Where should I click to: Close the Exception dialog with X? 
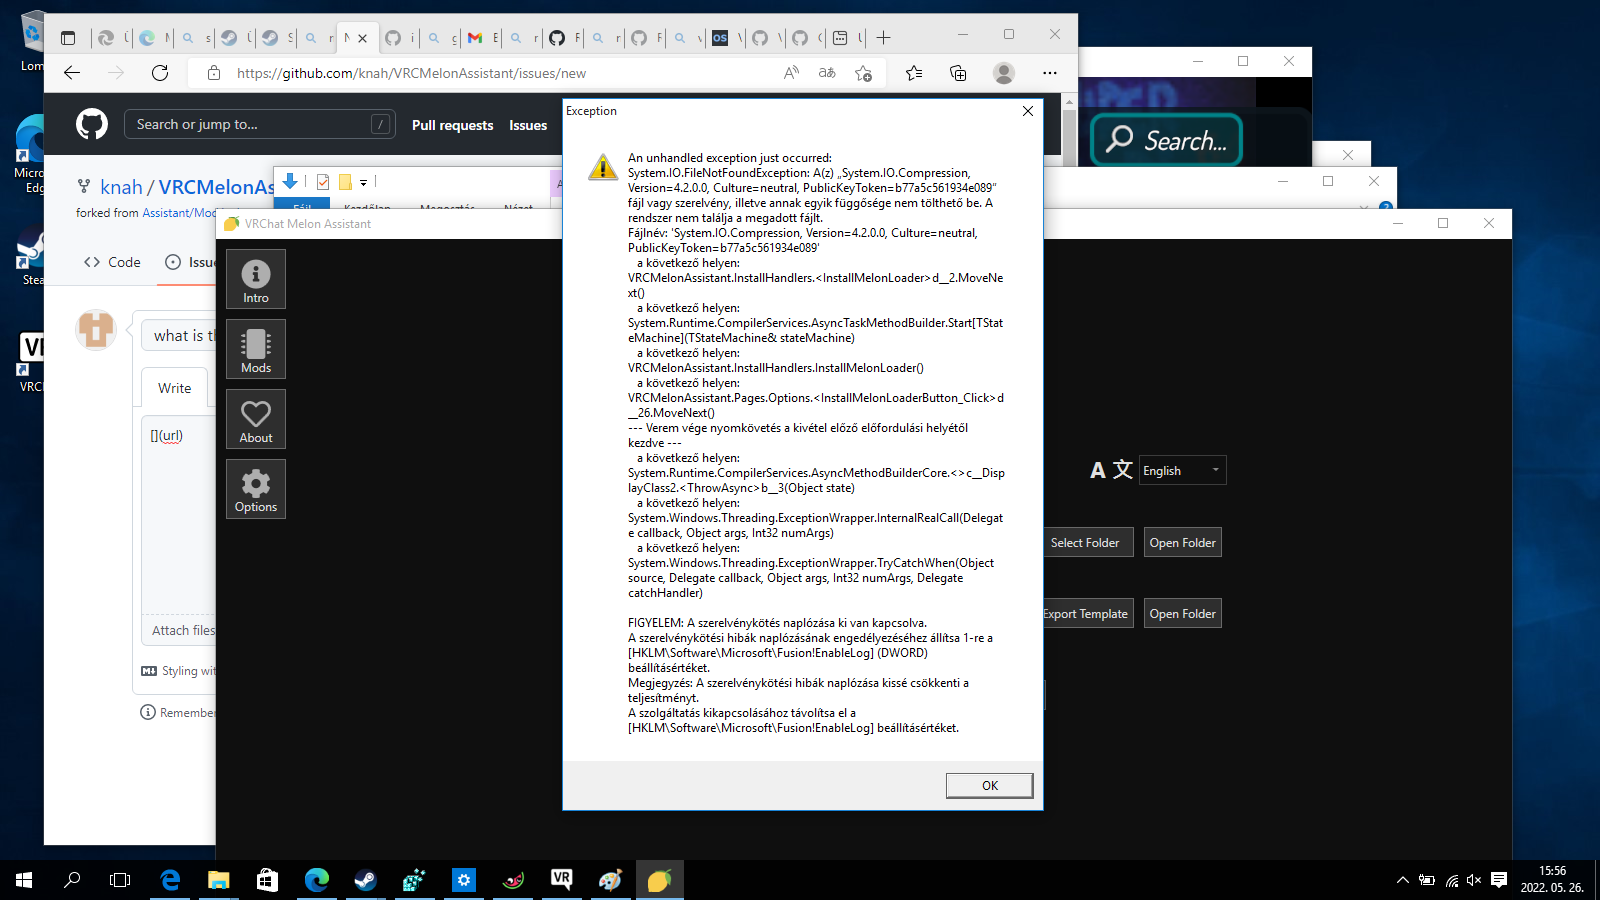coord(1028,111)
